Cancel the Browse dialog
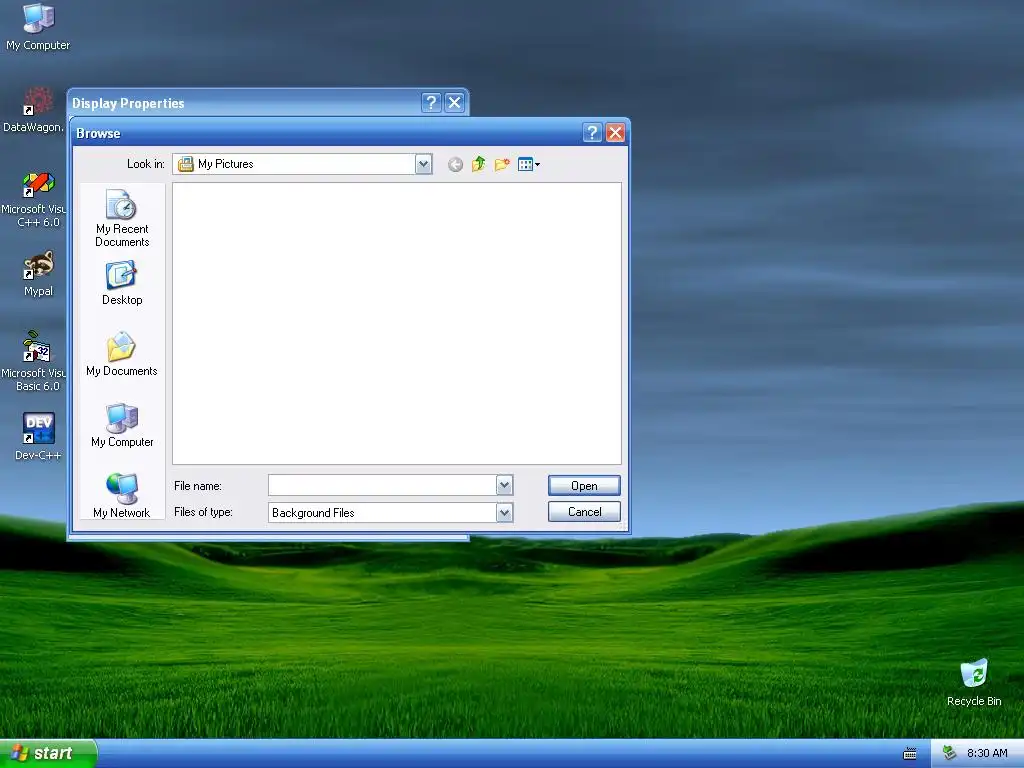Image resolution: width=1024 pixels, height=768 pixels. click(x=584, y=512)
